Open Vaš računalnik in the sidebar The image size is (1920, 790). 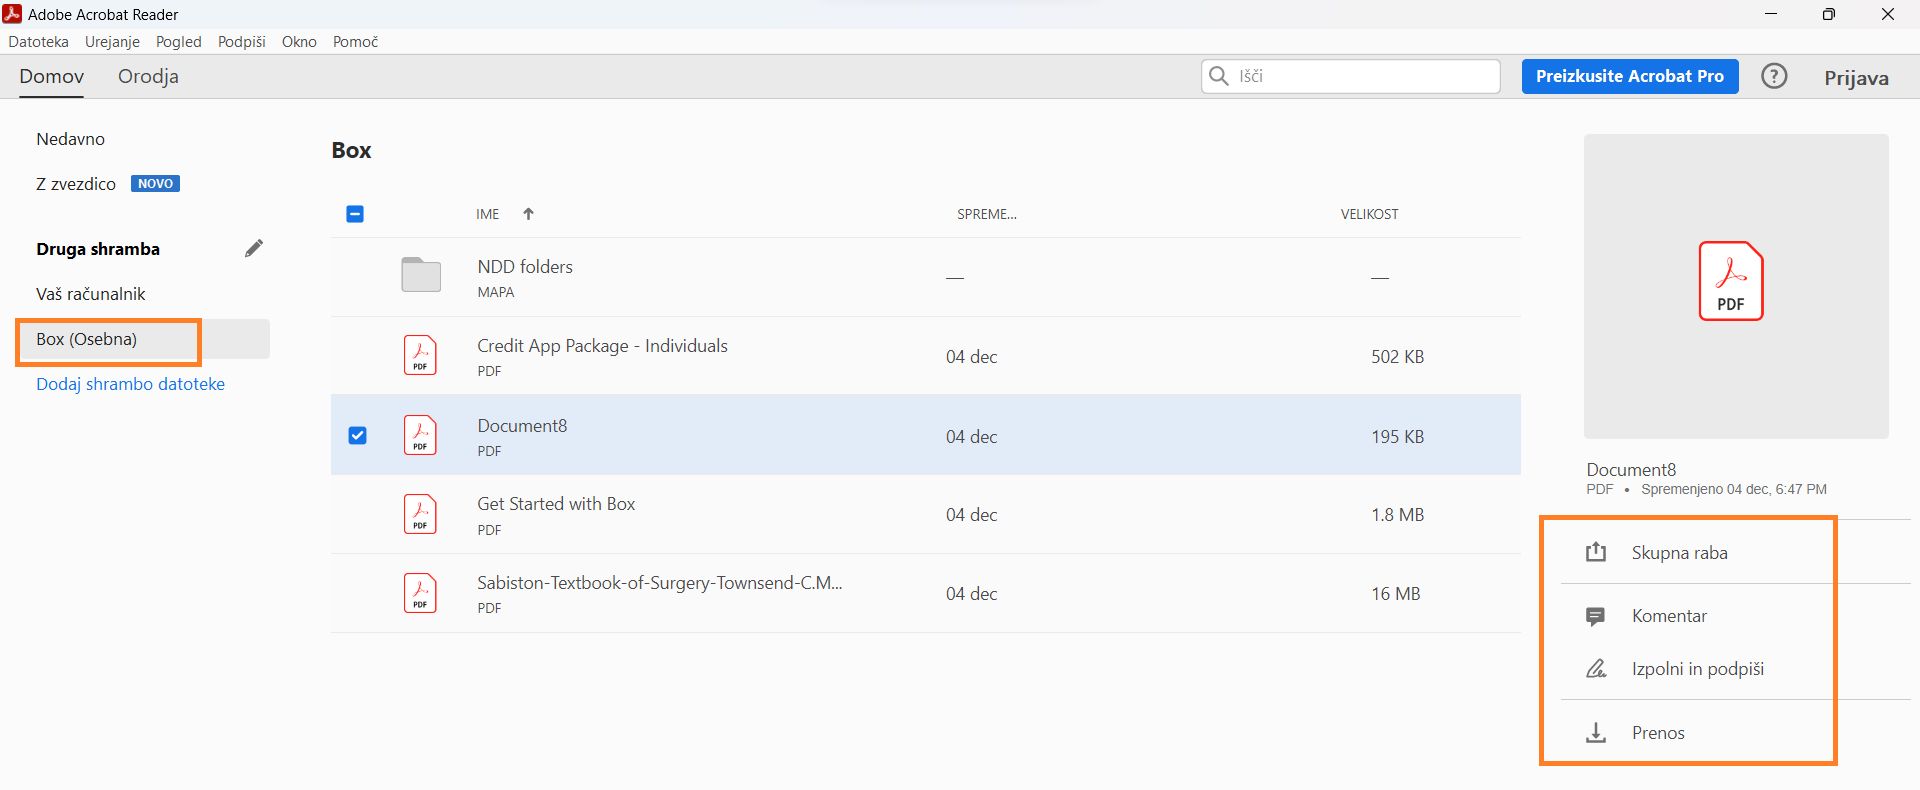pyautogui.click(x=91, y=294)
